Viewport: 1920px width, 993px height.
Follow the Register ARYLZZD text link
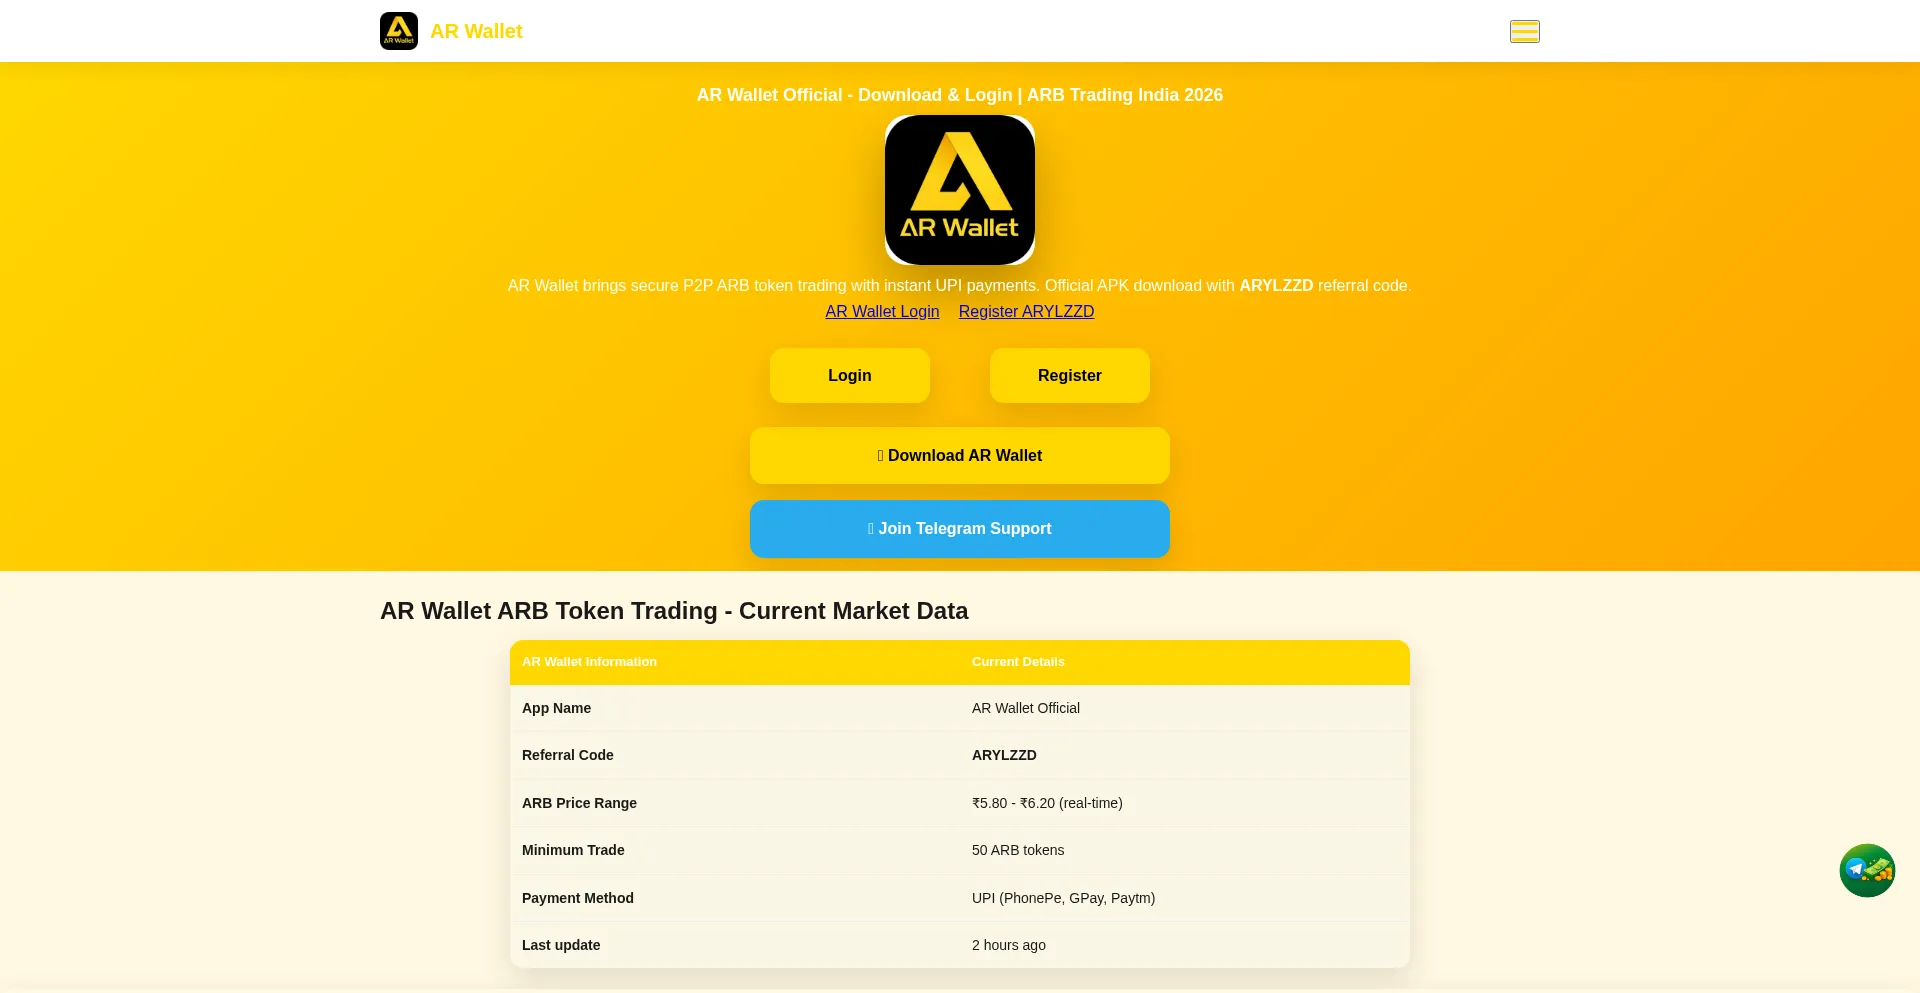1026,311
